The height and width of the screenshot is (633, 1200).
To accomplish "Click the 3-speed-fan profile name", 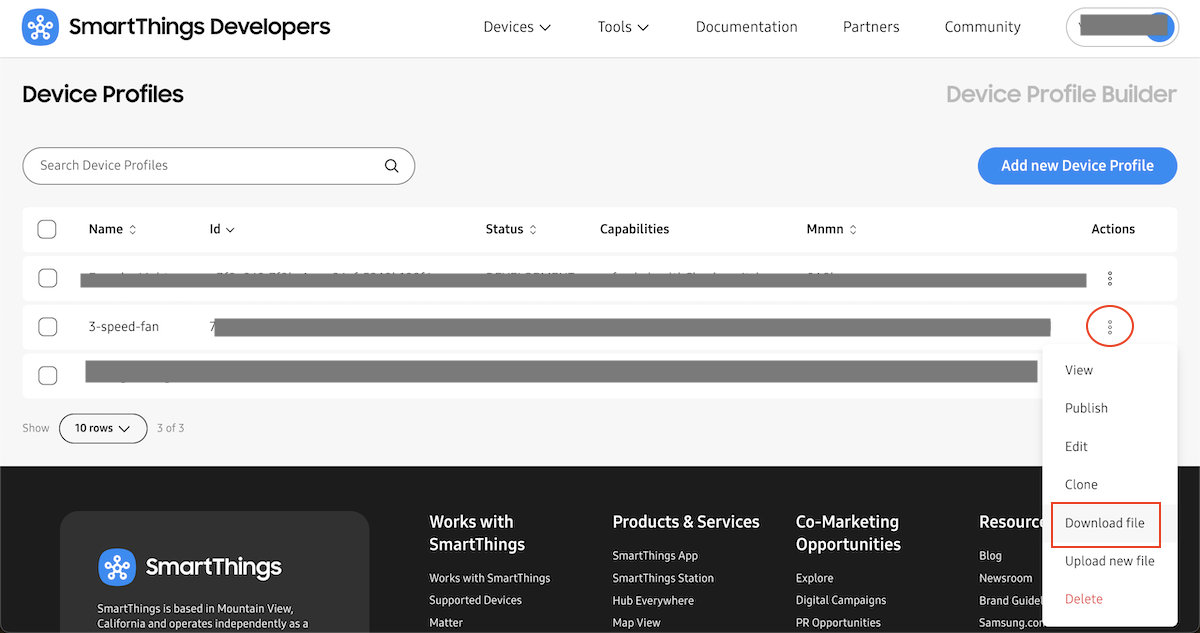I will pyautogui.click(x=124, y=327).
